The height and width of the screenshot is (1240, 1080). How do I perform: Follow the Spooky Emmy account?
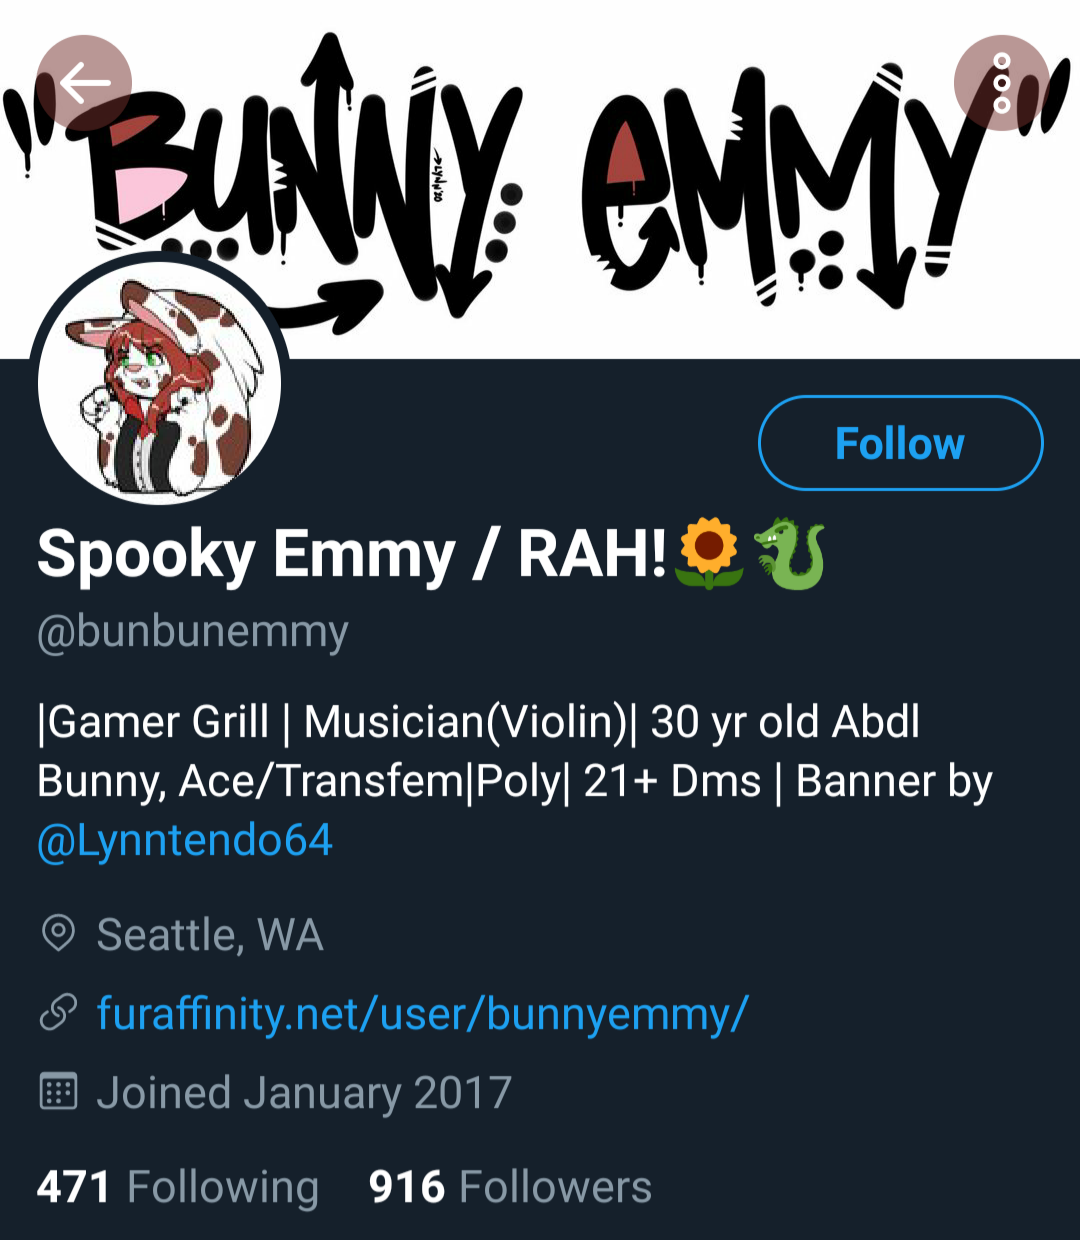click(x=900, y=443)
